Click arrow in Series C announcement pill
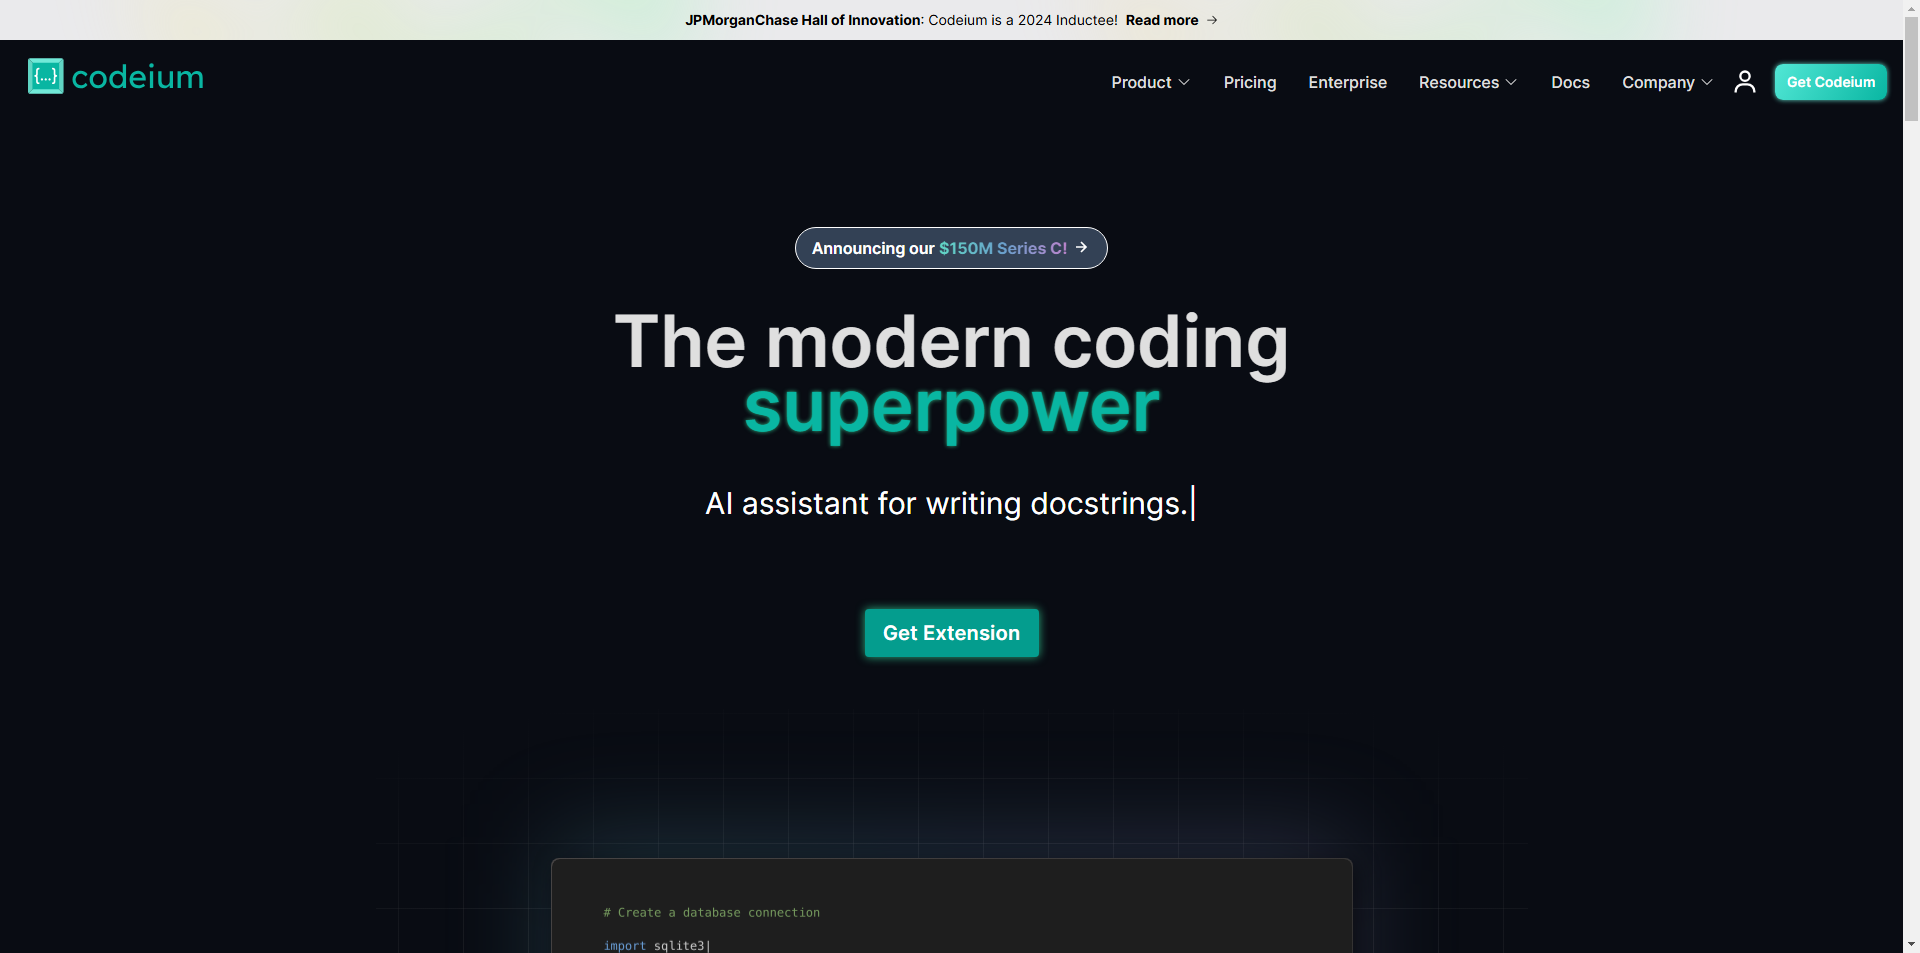The height and width of the screenshot is (953, 1920). [1081, 247]
